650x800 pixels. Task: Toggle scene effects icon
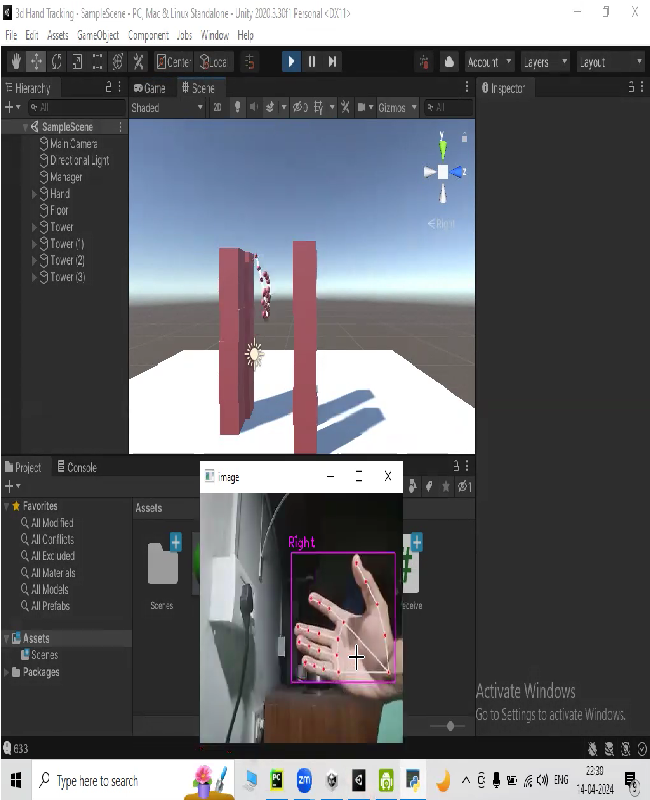tap(270, 108)
